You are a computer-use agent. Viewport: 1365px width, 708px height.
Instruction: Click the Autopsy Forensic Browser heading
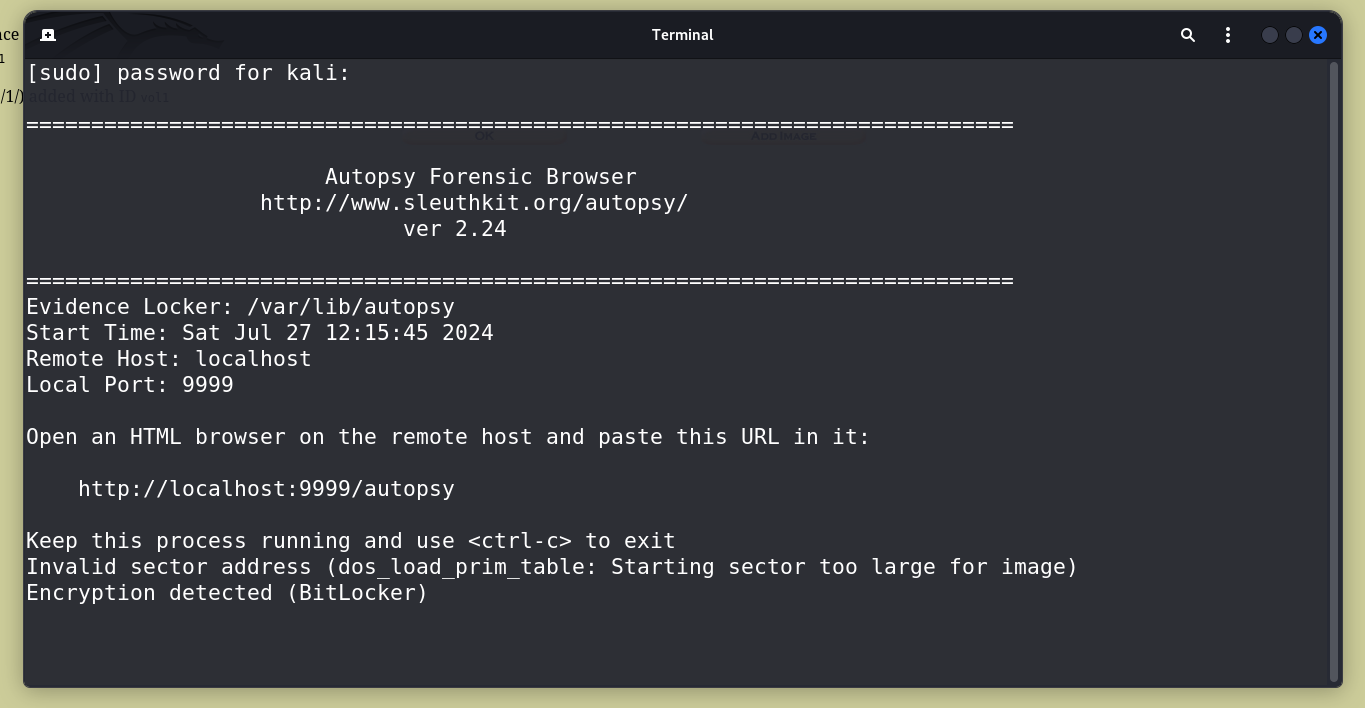tap(481, 177)
